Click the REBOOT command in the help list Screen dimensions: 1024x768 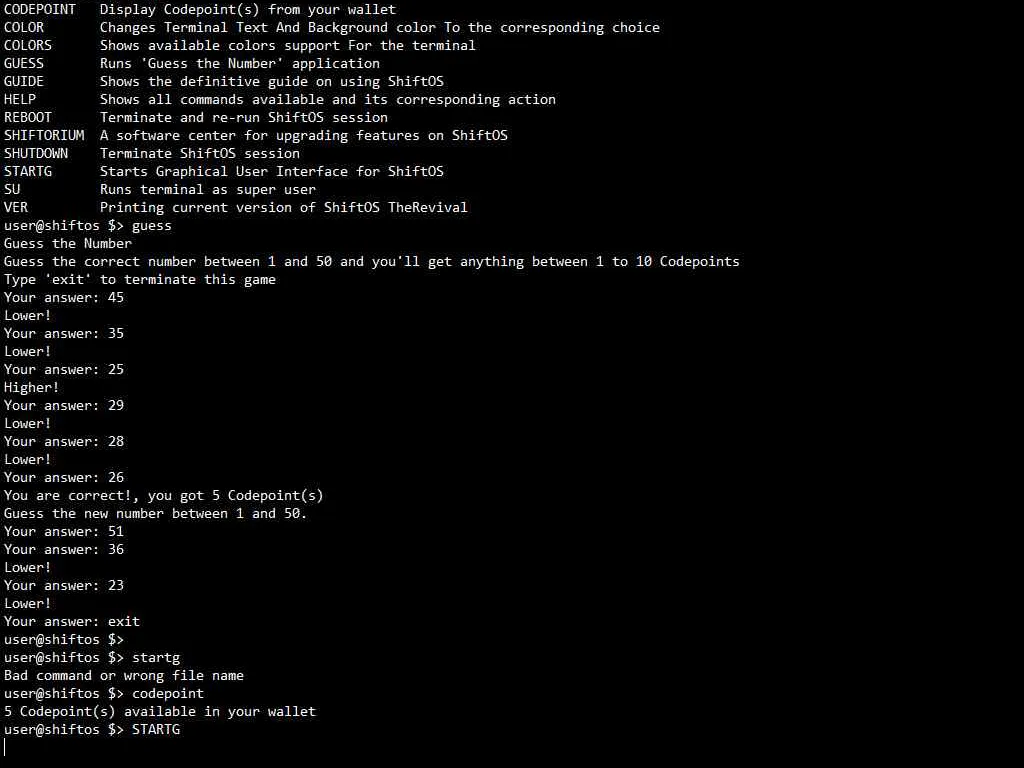click(28, 117)
